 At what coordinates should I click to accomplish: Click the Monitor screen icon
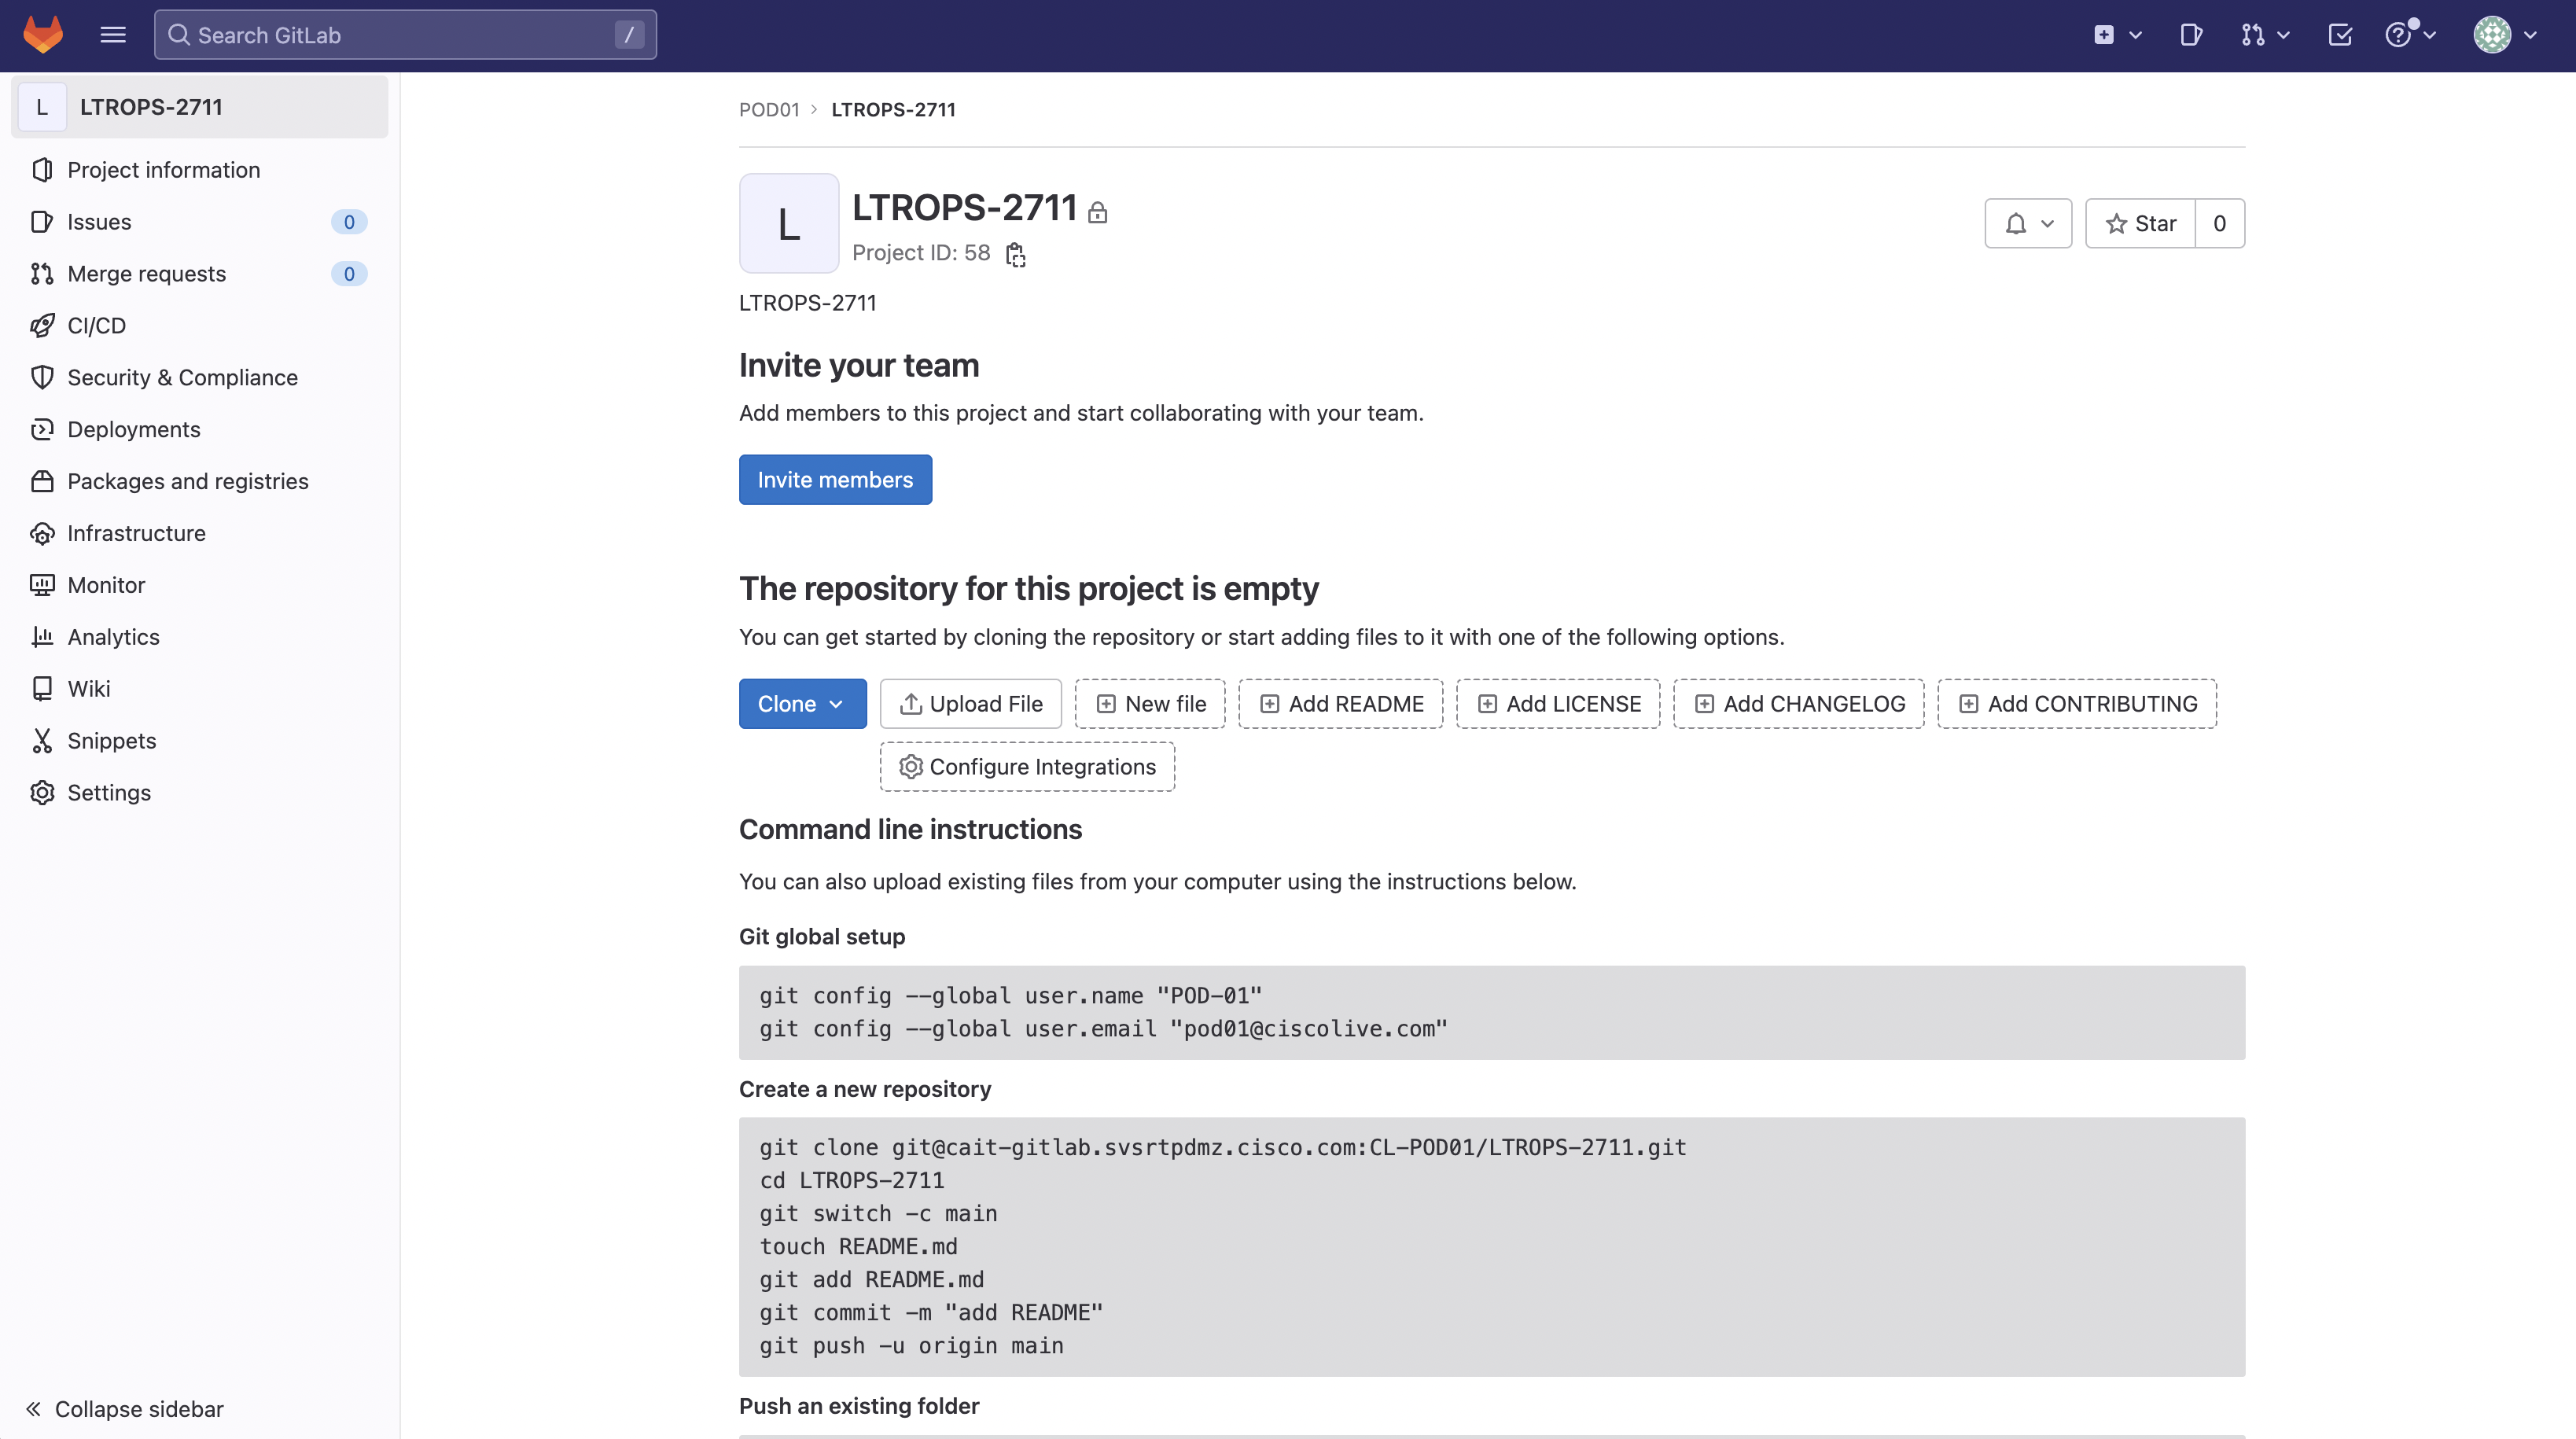(42, 586)
